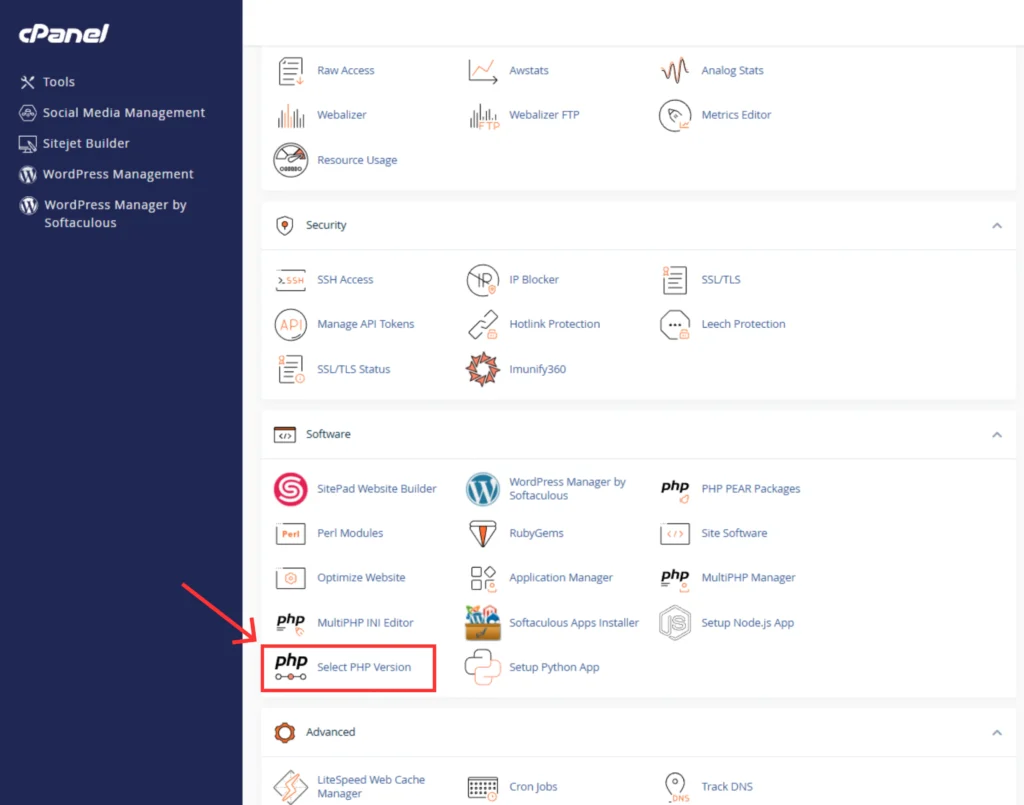Image resolution: width=1024 pixels, height=805 pixels.
Task: Click the Software code-window header icon
Action: [284, 435]
